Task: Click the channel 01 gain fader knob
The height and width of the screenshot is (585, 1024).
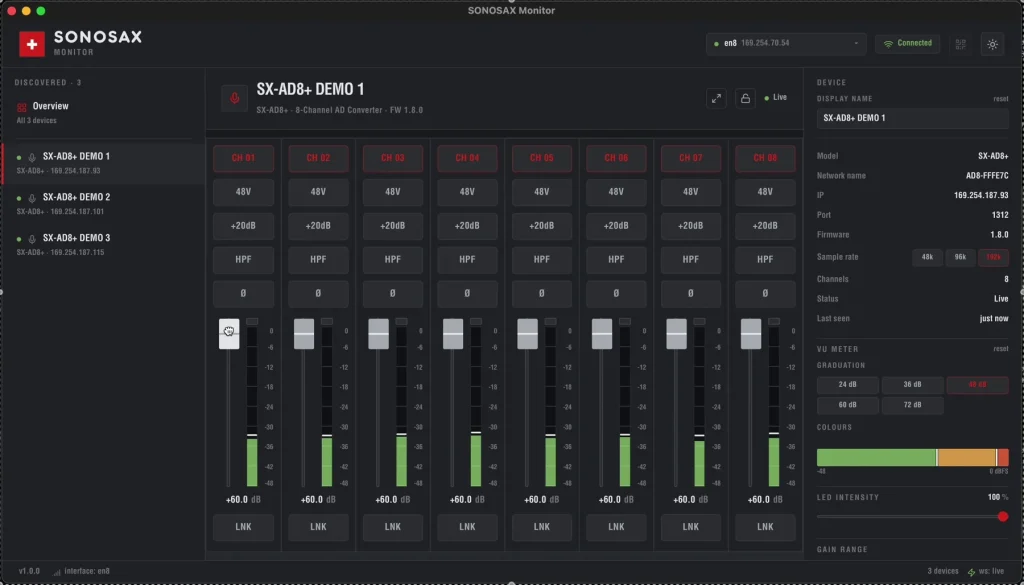Action: pos(229,334)
